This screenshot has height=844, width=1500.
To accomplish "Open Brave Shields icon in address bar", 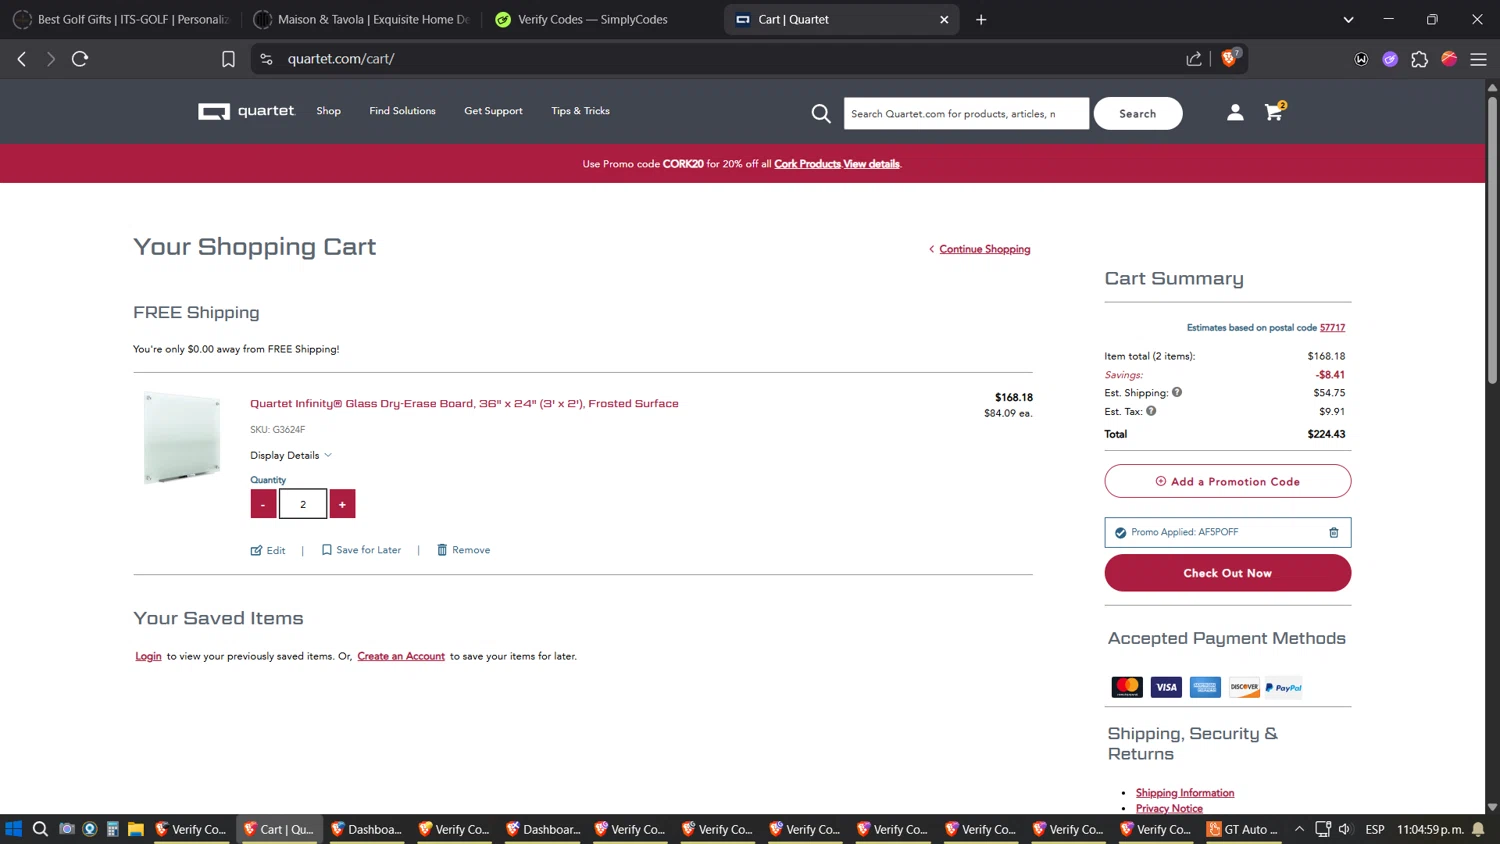I will pos(1229,58).
